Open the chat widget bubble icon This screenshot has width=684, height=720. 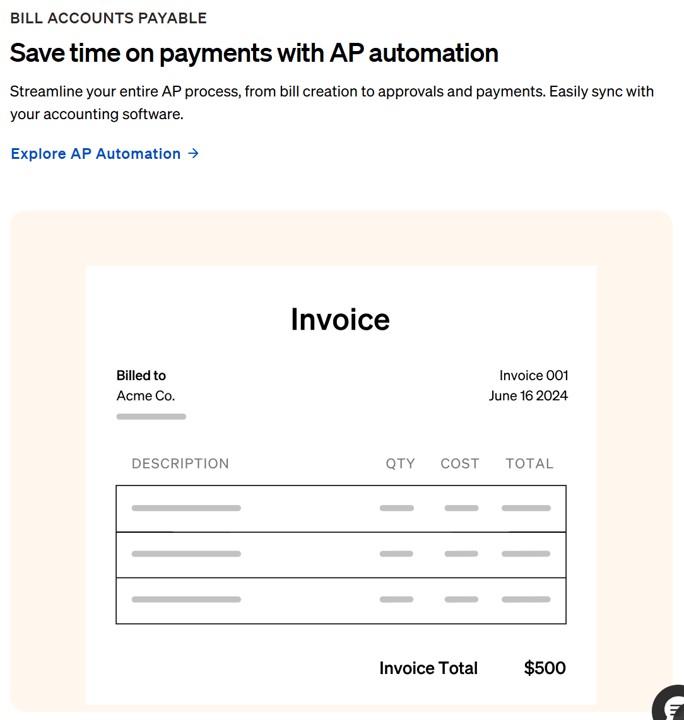tap(672, 706)
